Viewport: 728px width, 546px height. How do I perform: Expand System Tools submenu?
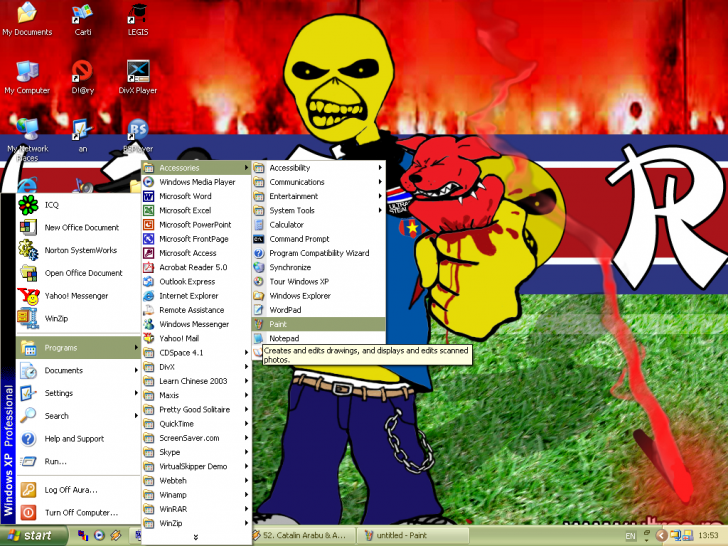[x=318, y=210]
